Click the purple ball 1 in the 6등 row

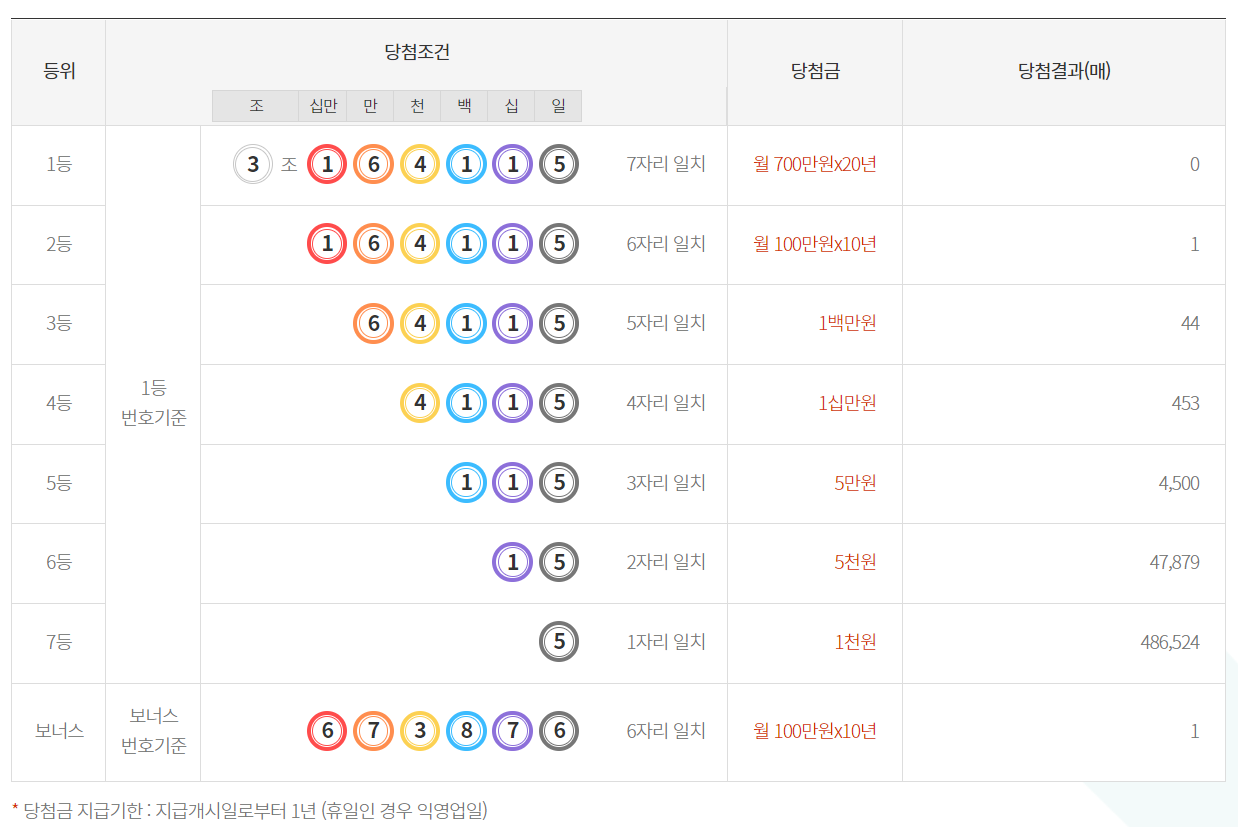pyautogui.click(x=513, y=562)
